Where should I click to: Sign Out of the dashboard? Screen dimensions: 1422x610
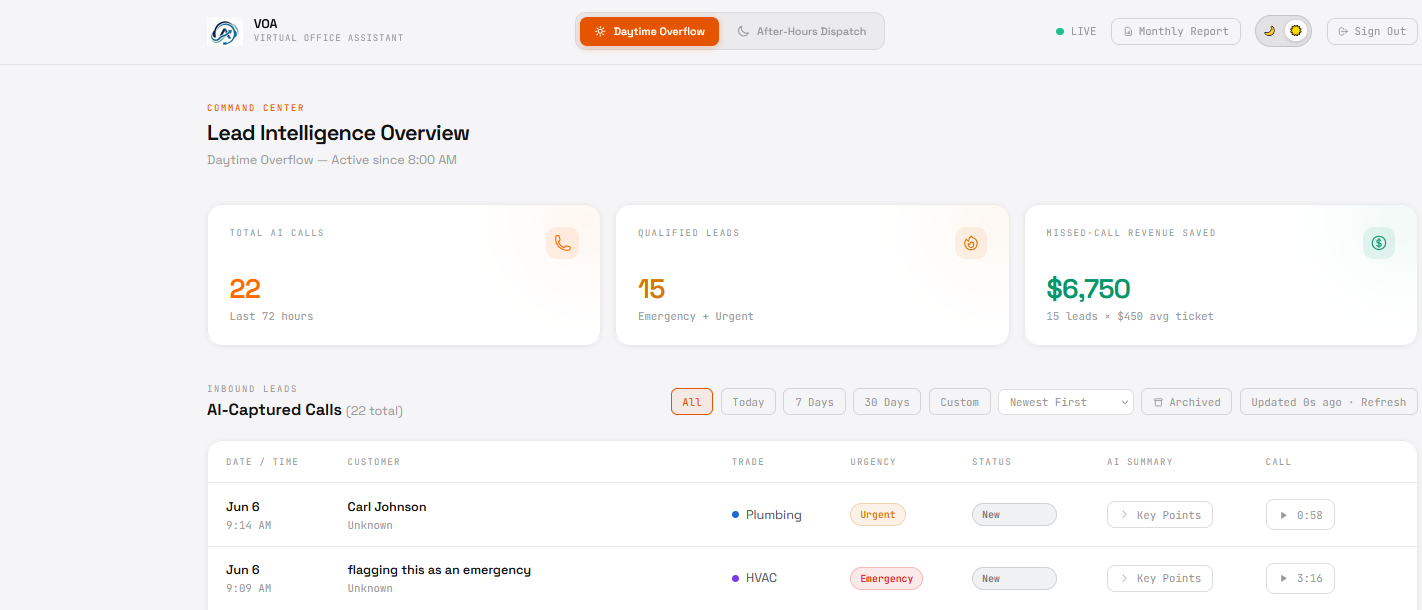coord(1372,31)
